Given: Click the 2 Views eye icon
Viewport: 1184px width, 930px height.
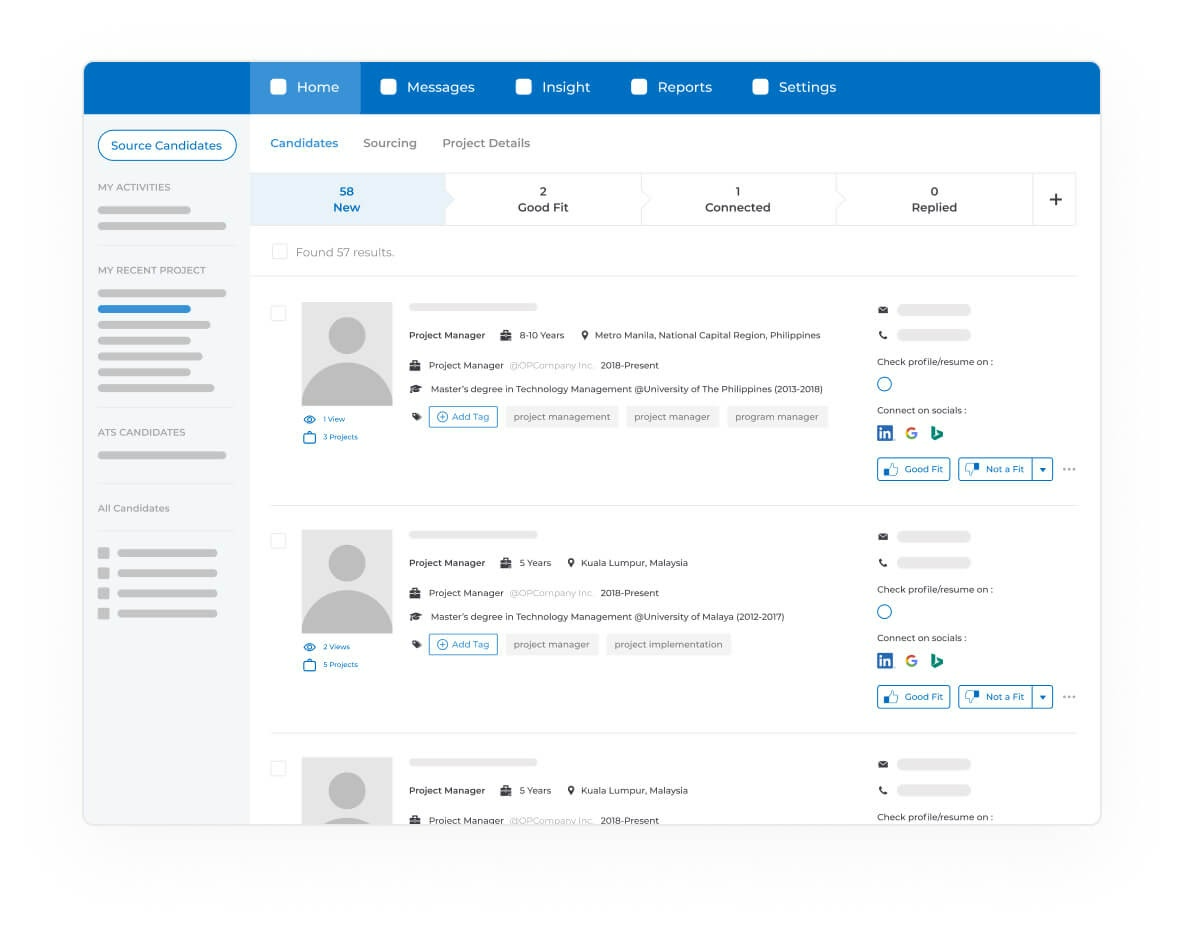Looking at the screenshot, I should 309,647.
